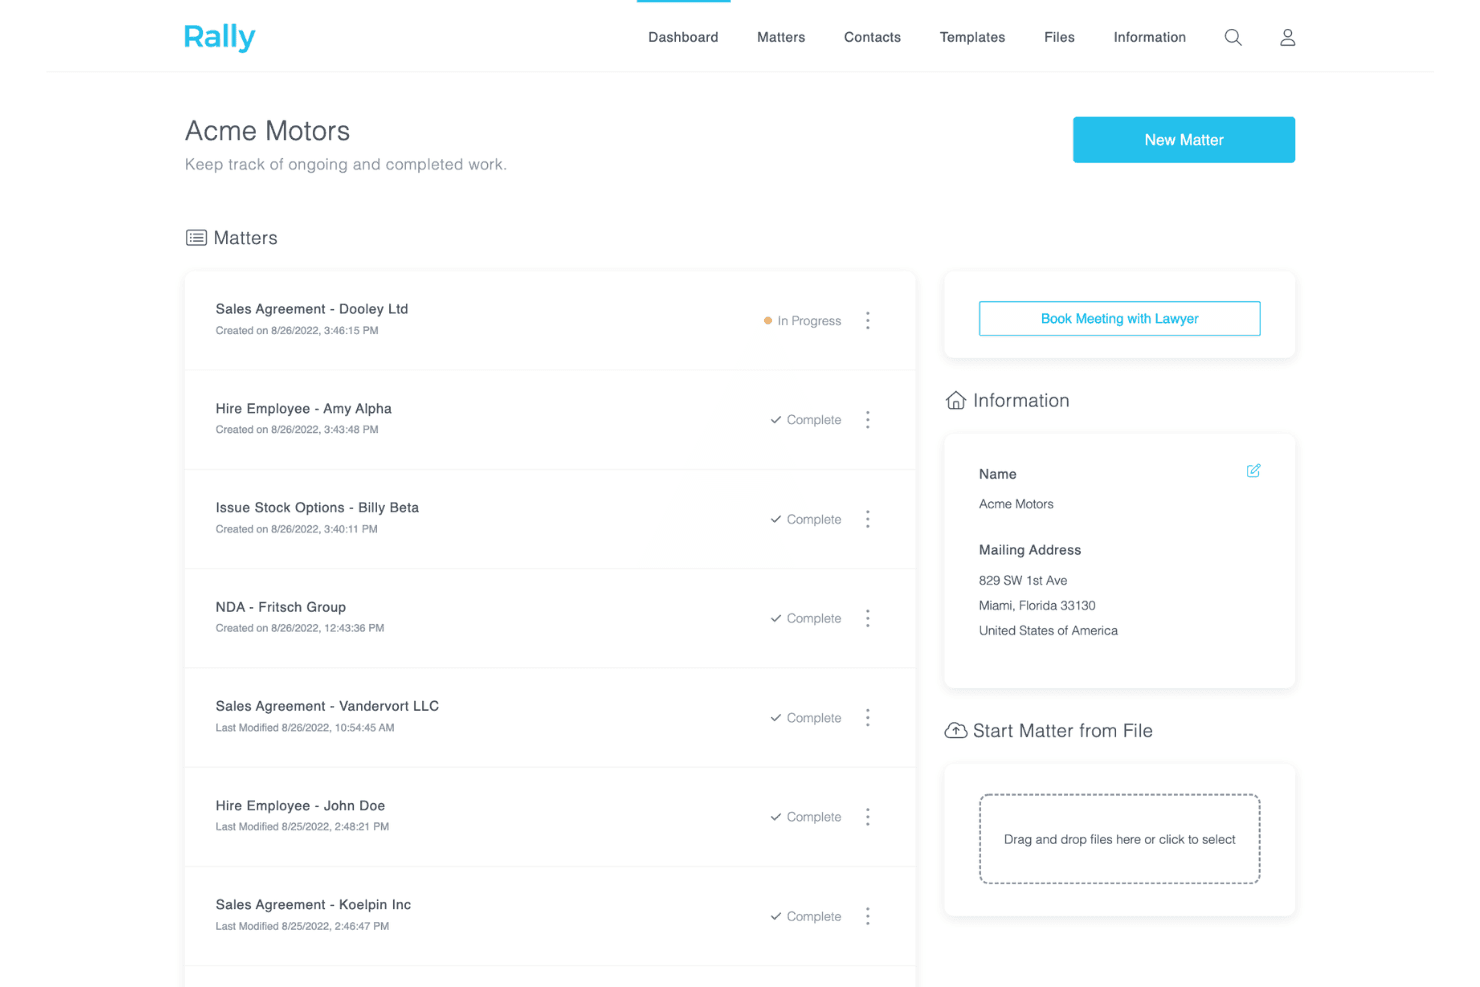The image size is (1480, 987).
Task: Click Complete status on Fritsch Group row
Action: (x=806, y=618)
